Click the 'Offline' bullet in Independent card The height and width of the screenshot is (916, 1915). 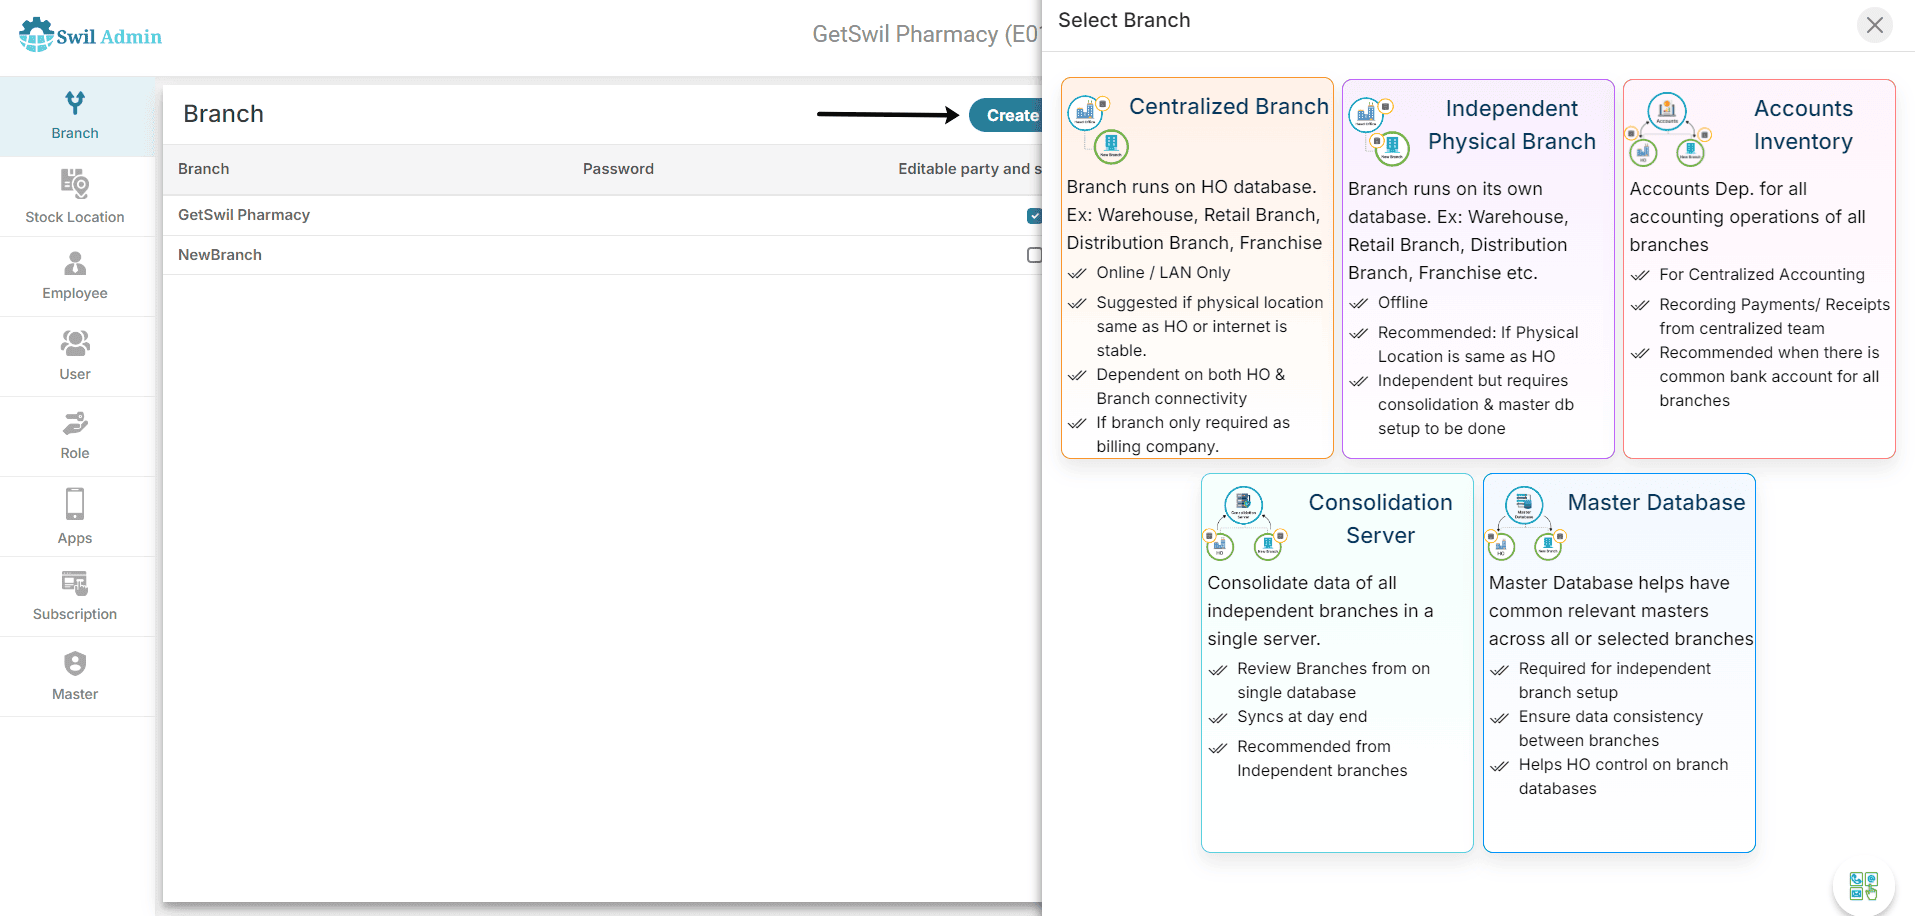(x=1403, y=302)
